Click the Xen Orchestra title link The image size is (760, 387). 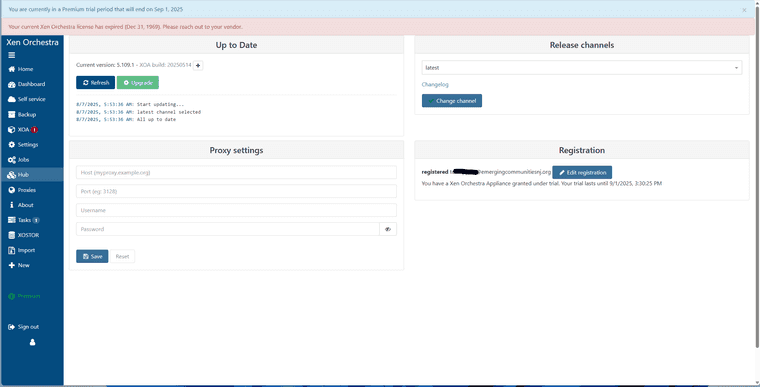[x=32, y=42]
